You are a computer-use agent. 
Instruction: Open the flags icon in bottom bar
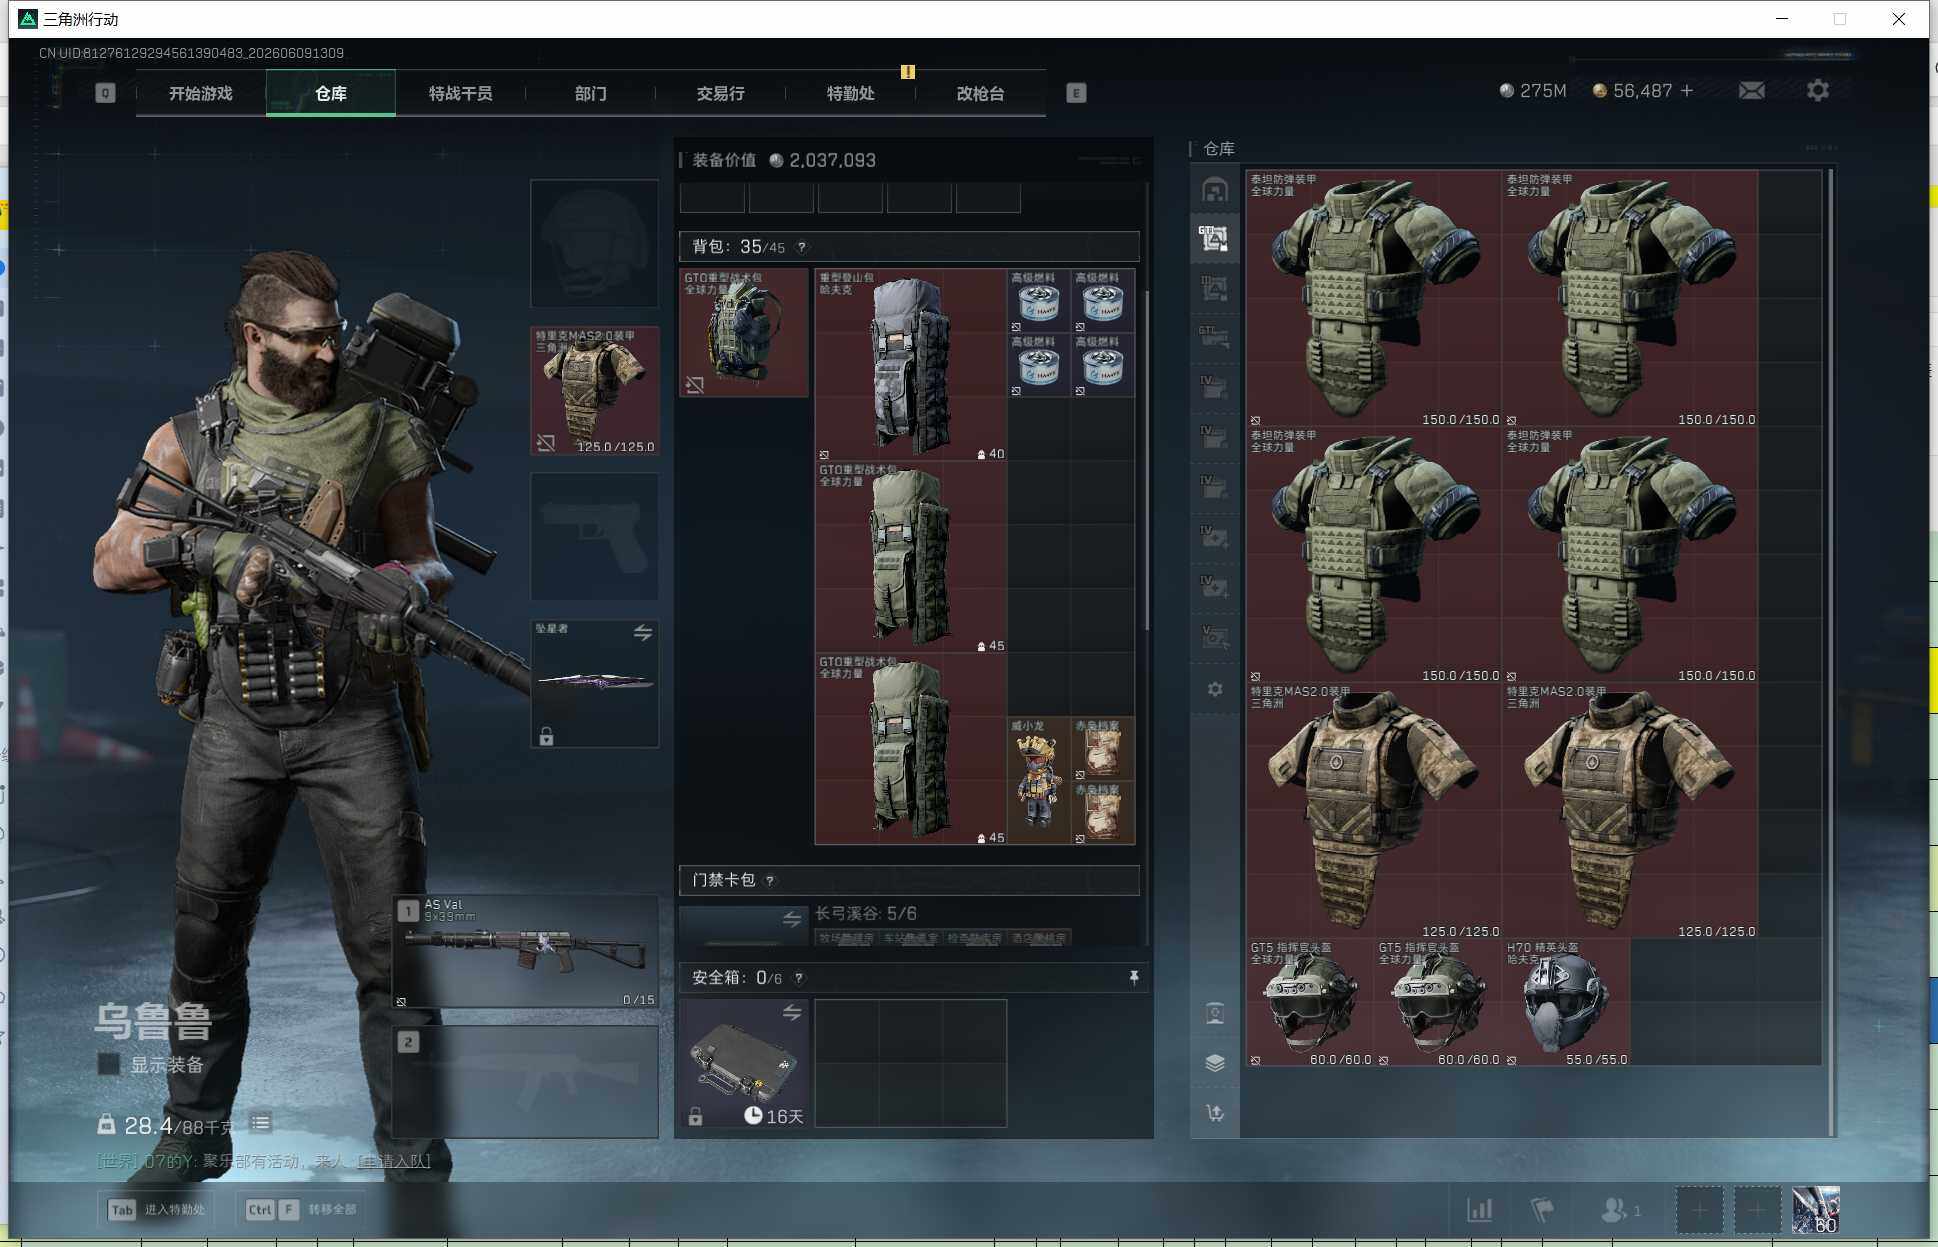tap(1543, 1210)
